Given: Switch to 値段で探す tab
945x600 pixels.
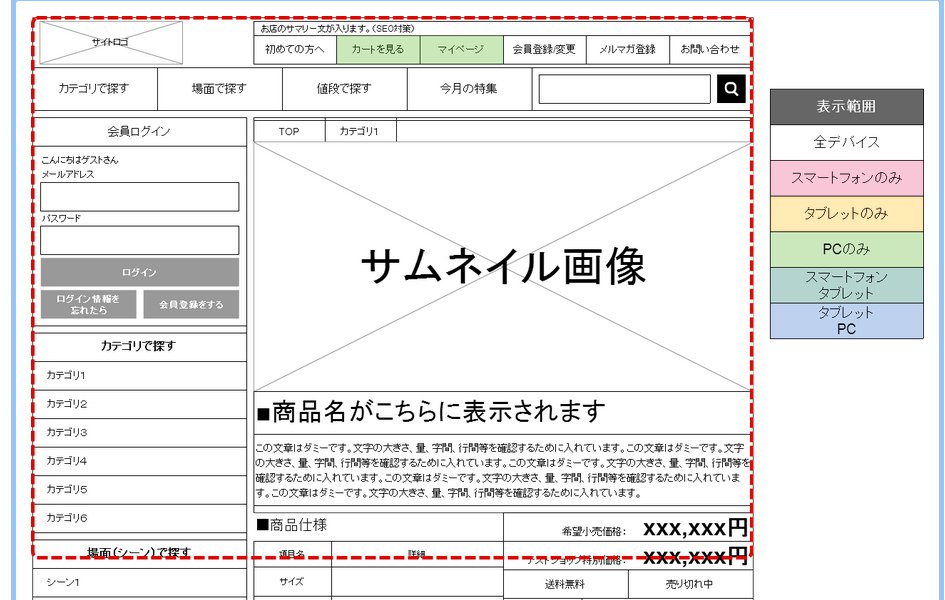Looking at the screenshot, I should point(344,89).
